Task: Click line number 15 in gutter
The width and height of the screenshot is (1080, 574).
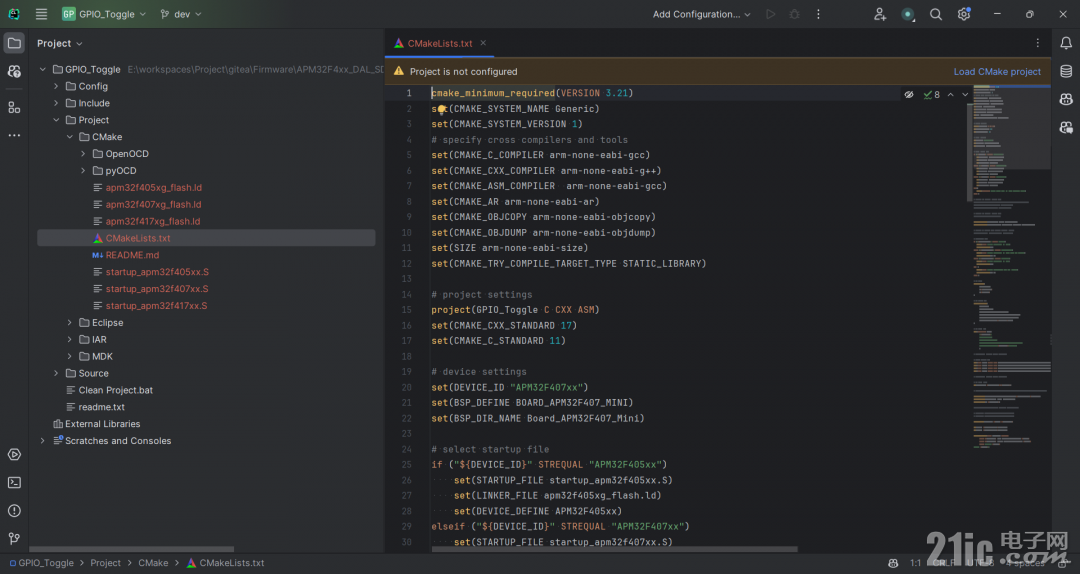Action: (x=406, y=310)
